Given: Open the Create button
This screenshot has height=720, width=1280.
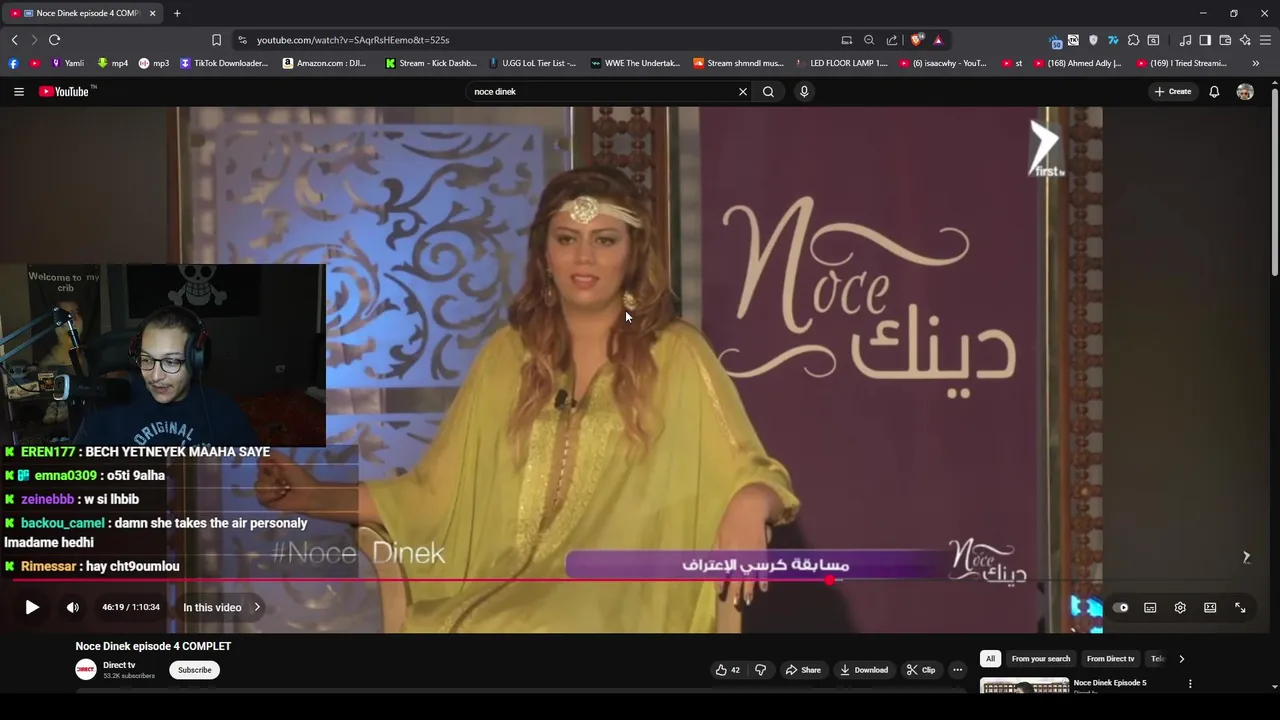Looking at the screenshot, I should [x=1173, y=91].
